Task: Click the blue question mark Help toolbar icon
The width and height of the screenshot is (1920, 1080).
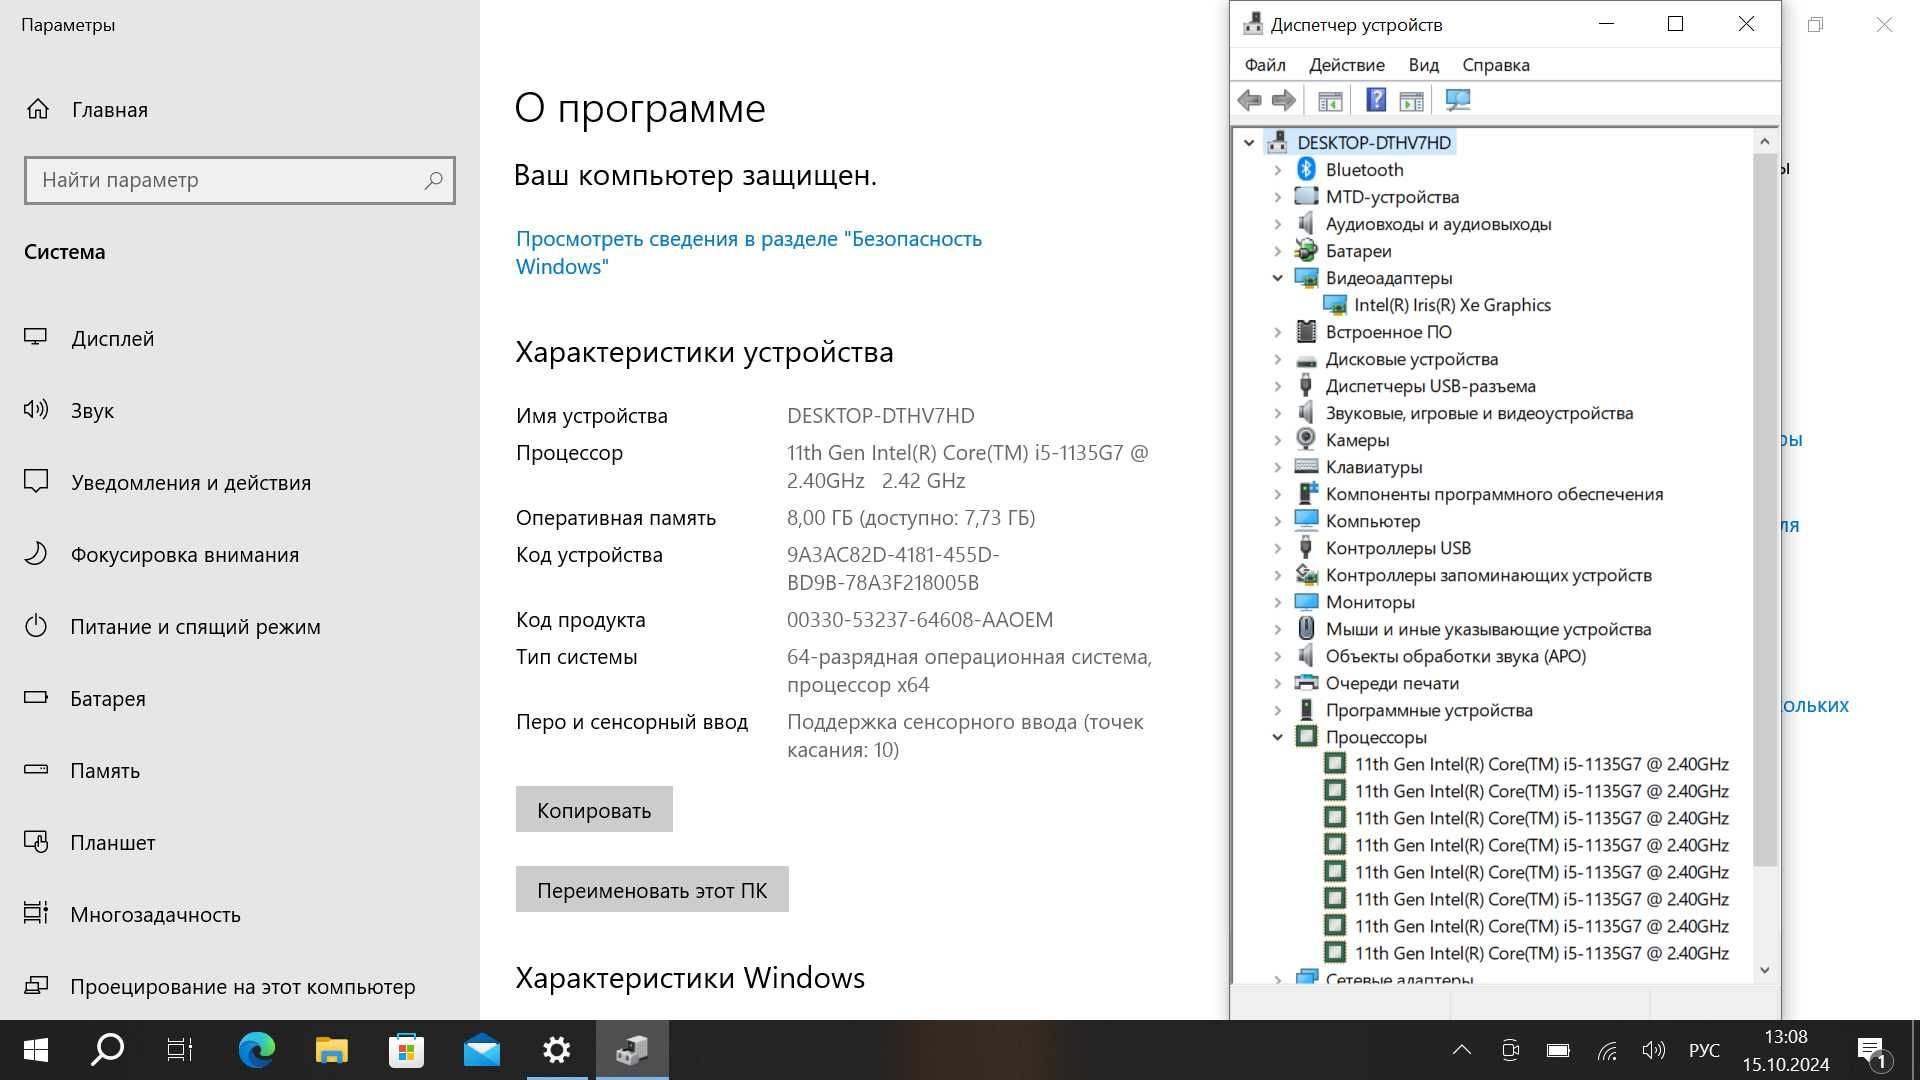Action: (x=1376, y=100)
